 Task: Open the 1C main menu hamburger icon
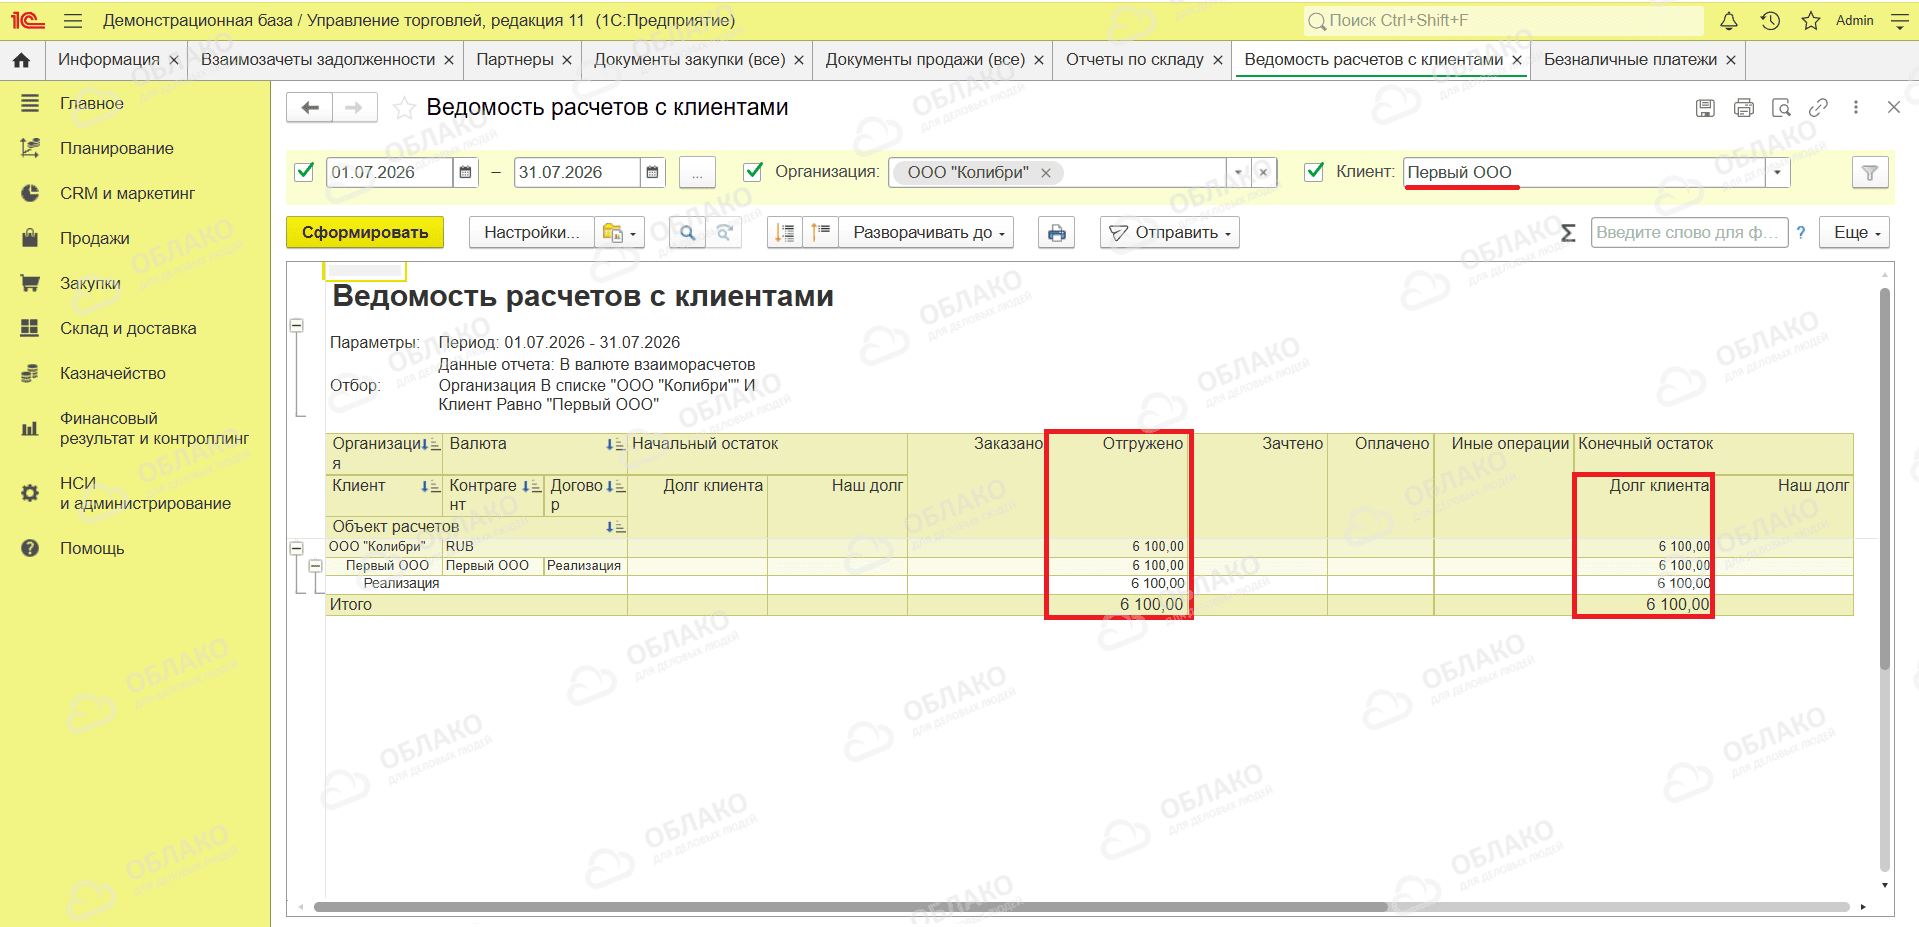coord(72,20)
